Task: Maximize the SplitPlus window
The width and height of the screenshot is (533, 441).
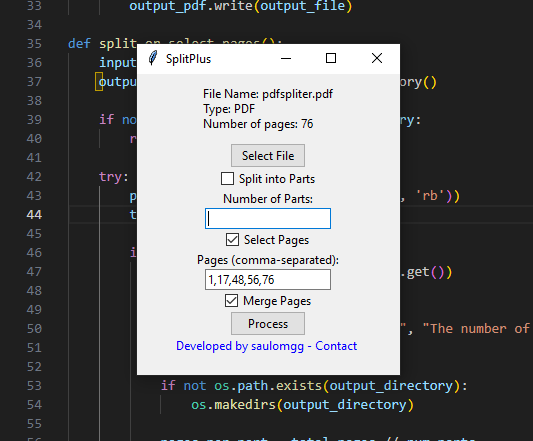Action: tap(331, 58)
